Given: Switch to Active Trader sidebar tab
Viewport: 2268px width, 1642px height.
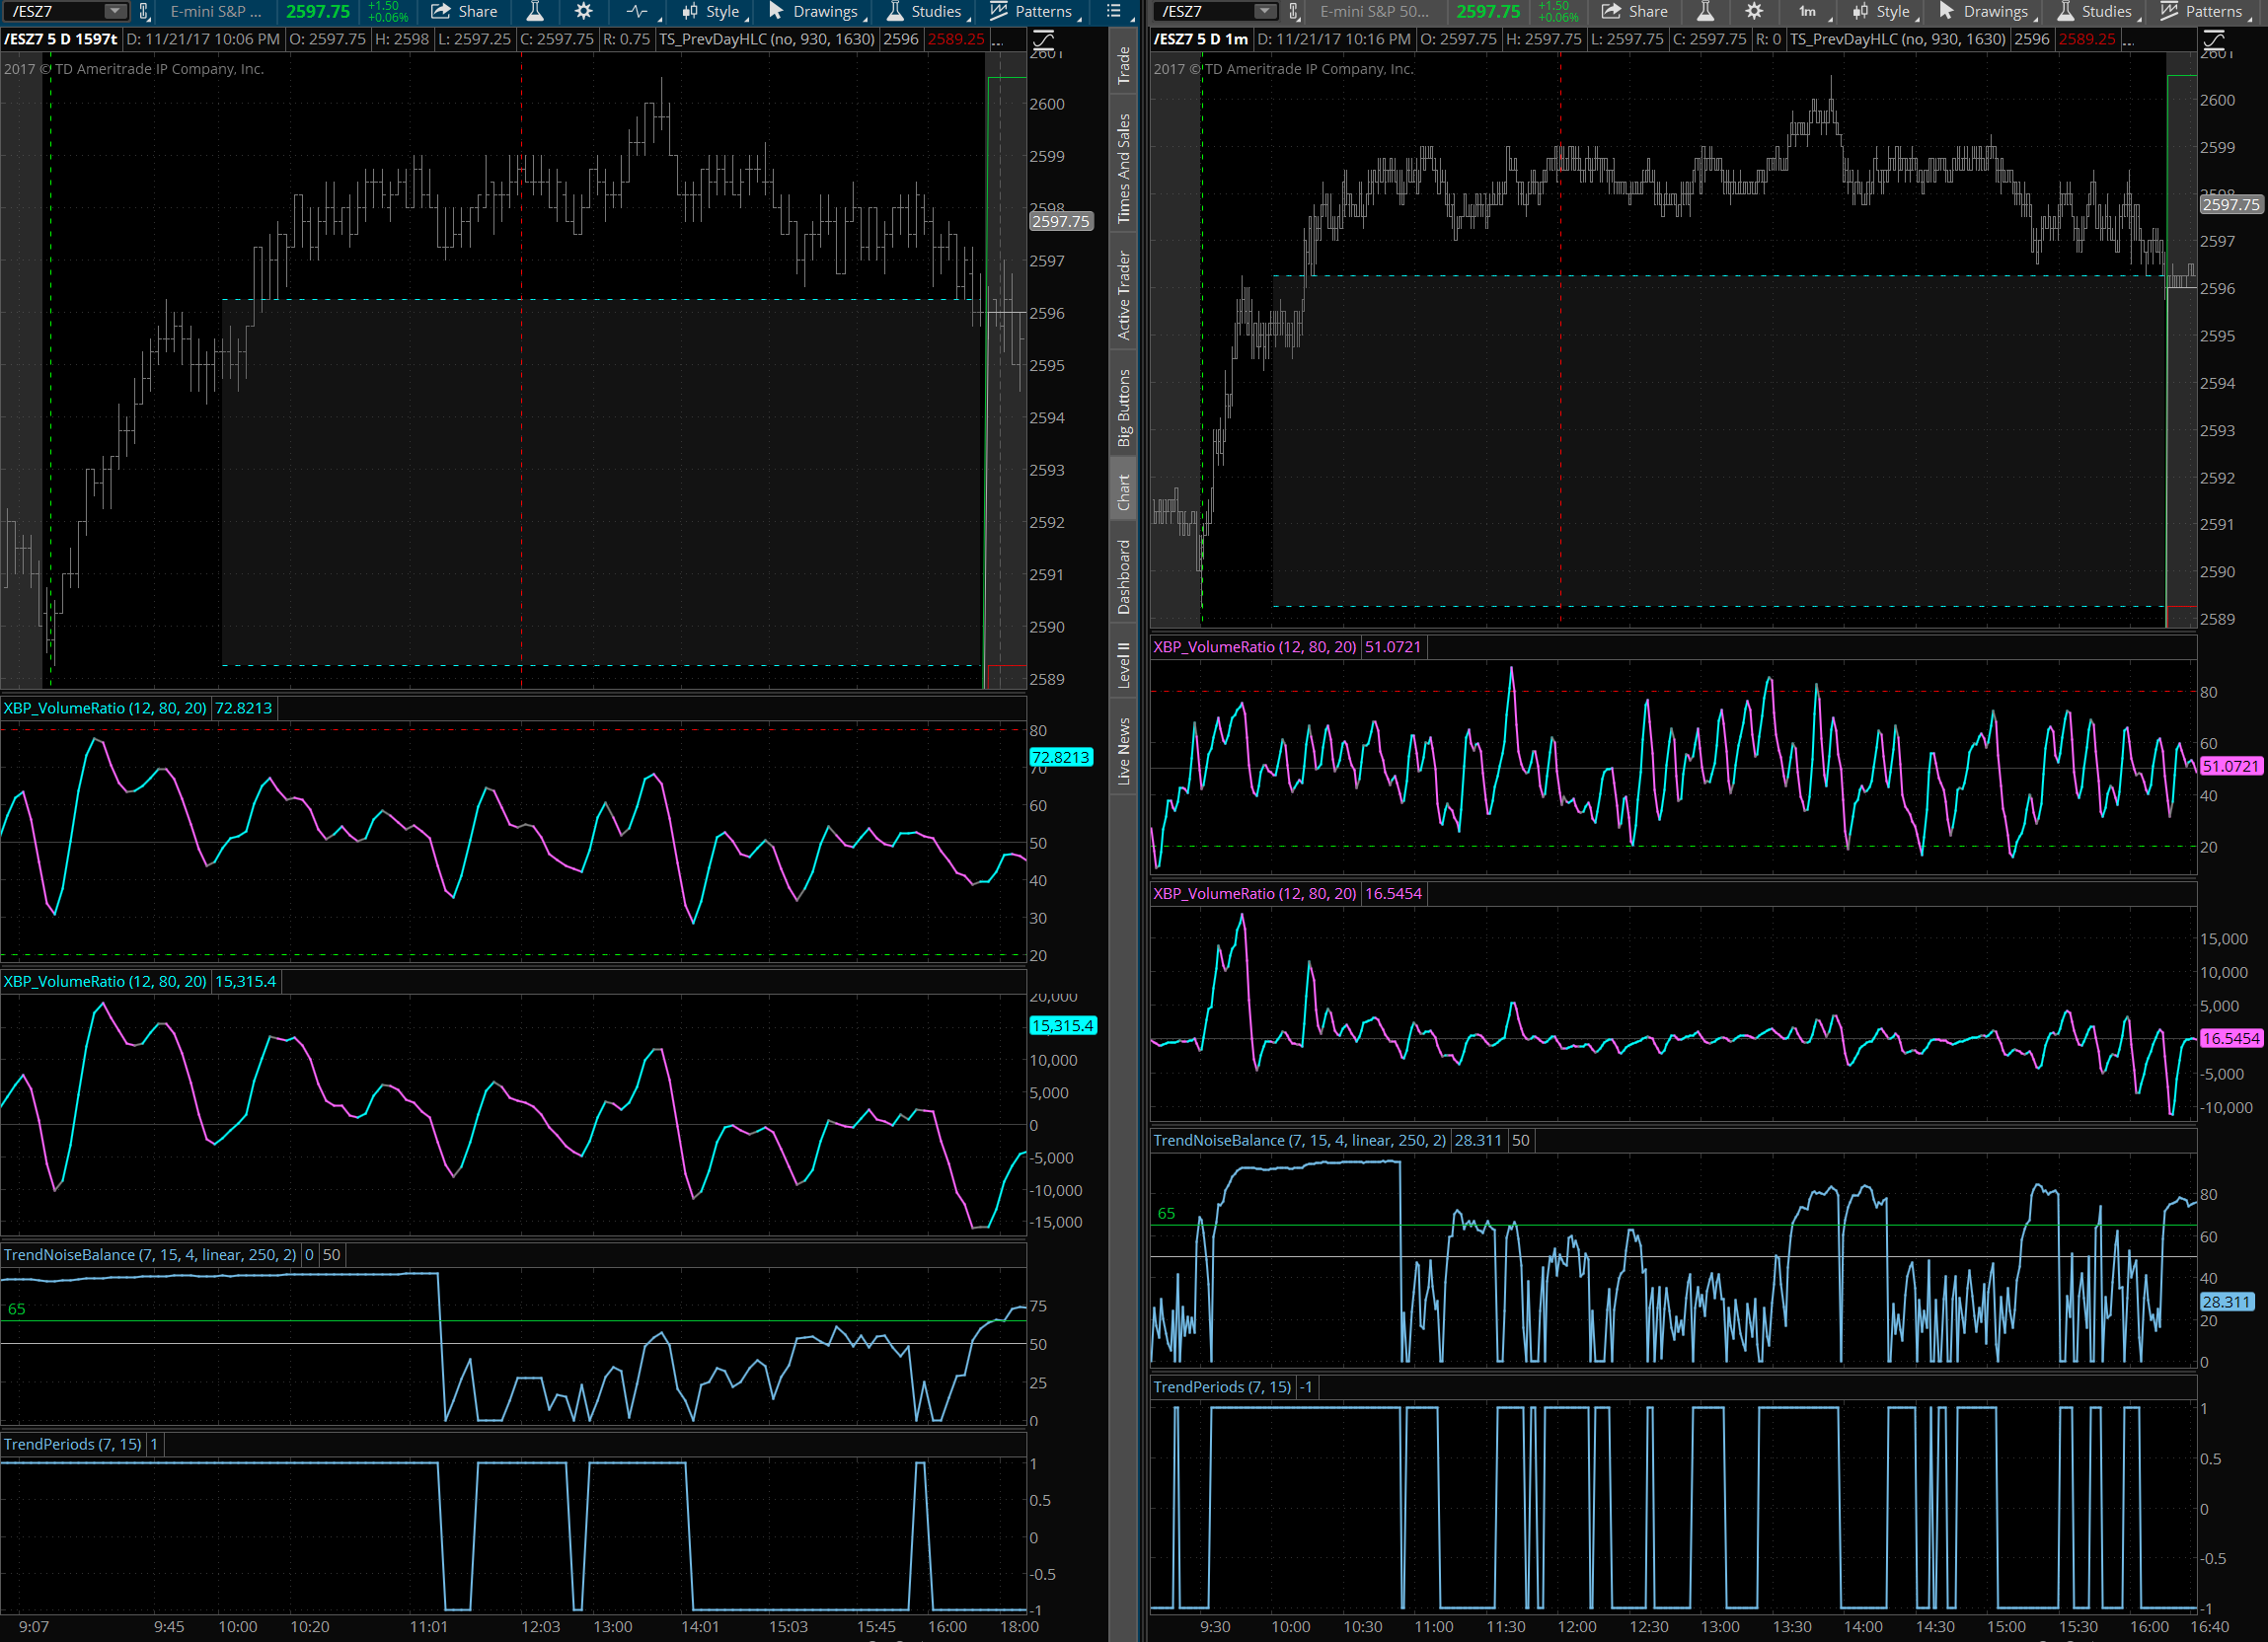Looking at the screenshot, I should coord(1123,296).
